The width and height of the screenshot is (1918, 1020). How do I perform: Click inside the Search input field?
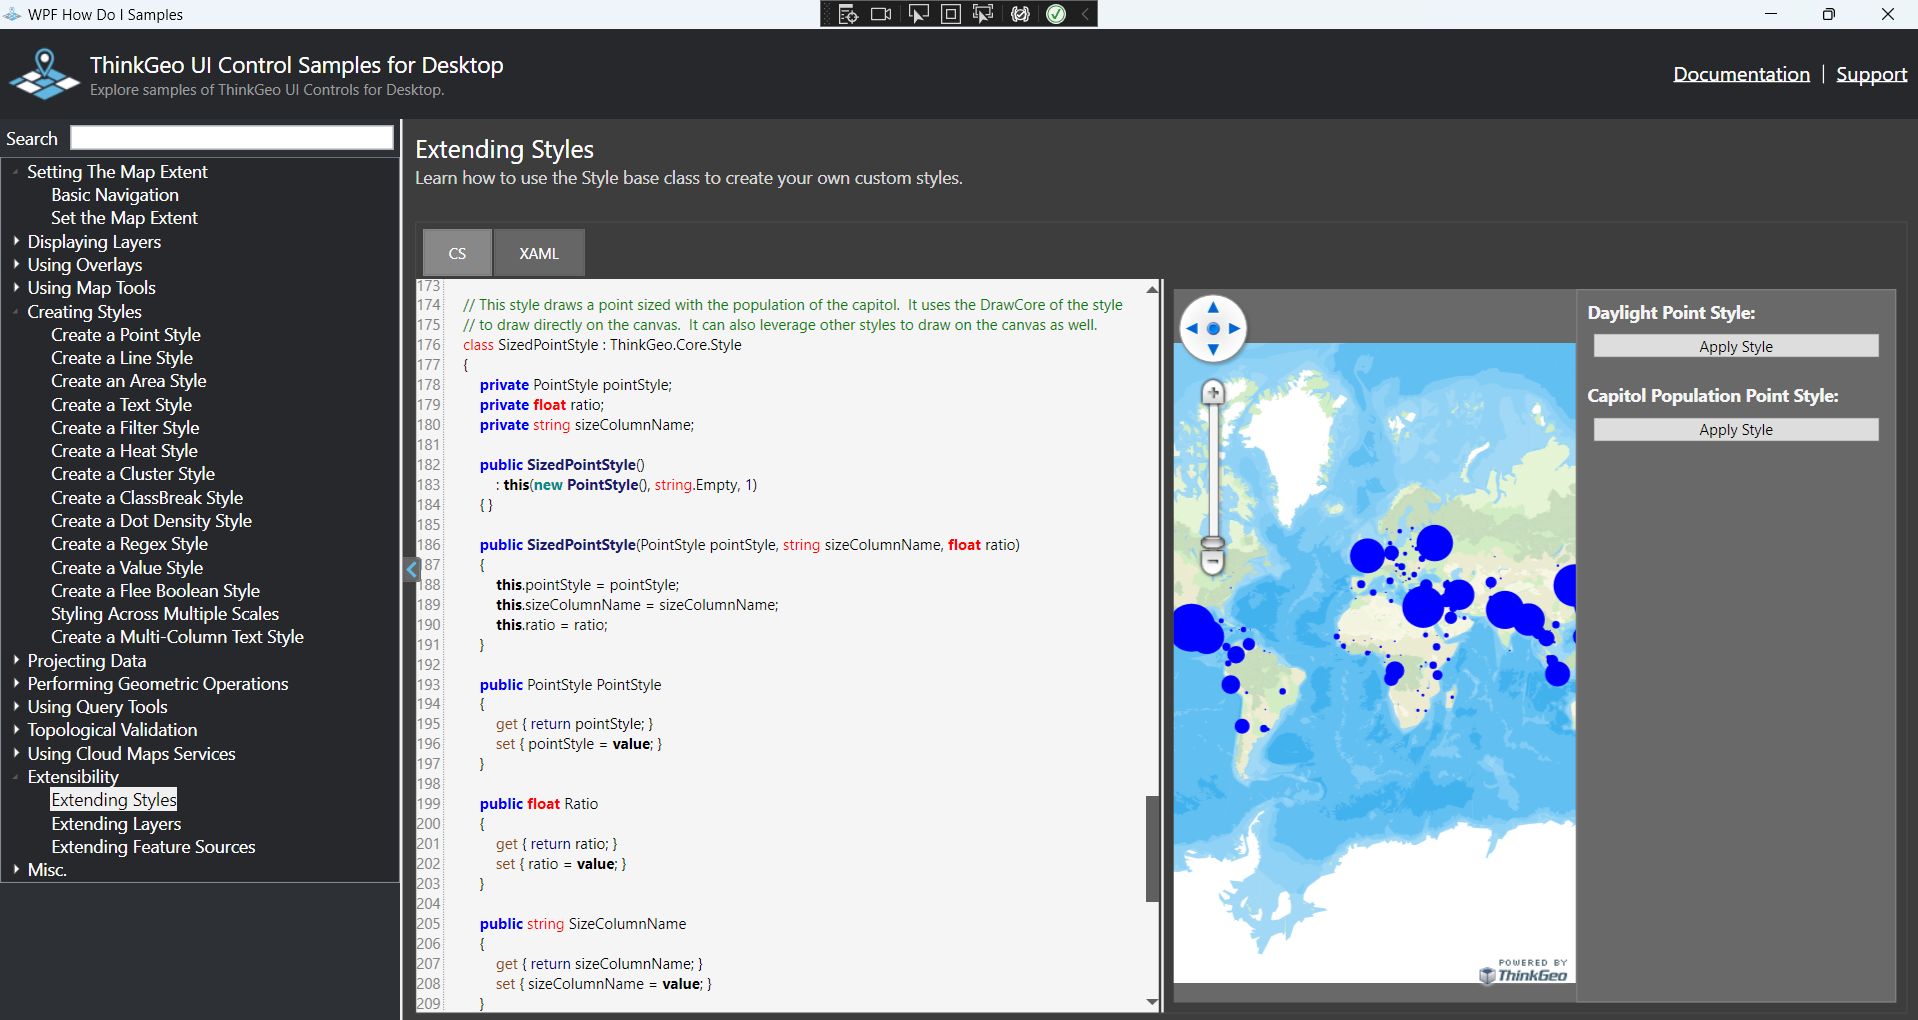[x=231, y=137]
